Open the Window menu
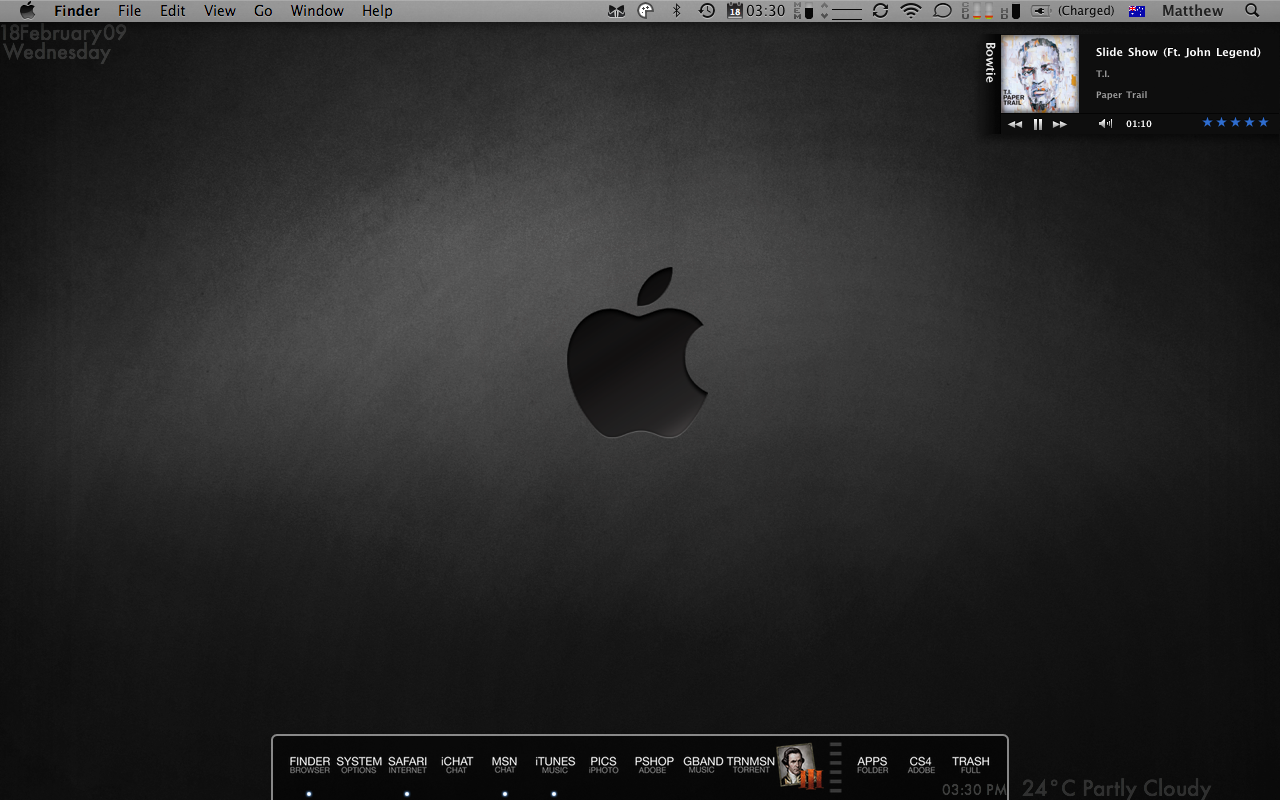 pyautogui.click(x=317, y=11)
